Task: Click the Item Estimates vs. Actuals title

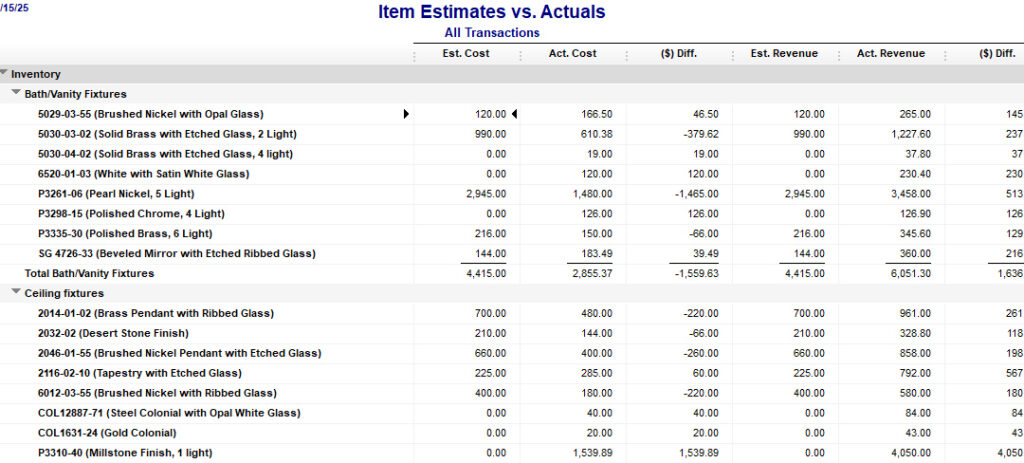Action: tap(491, 13)
